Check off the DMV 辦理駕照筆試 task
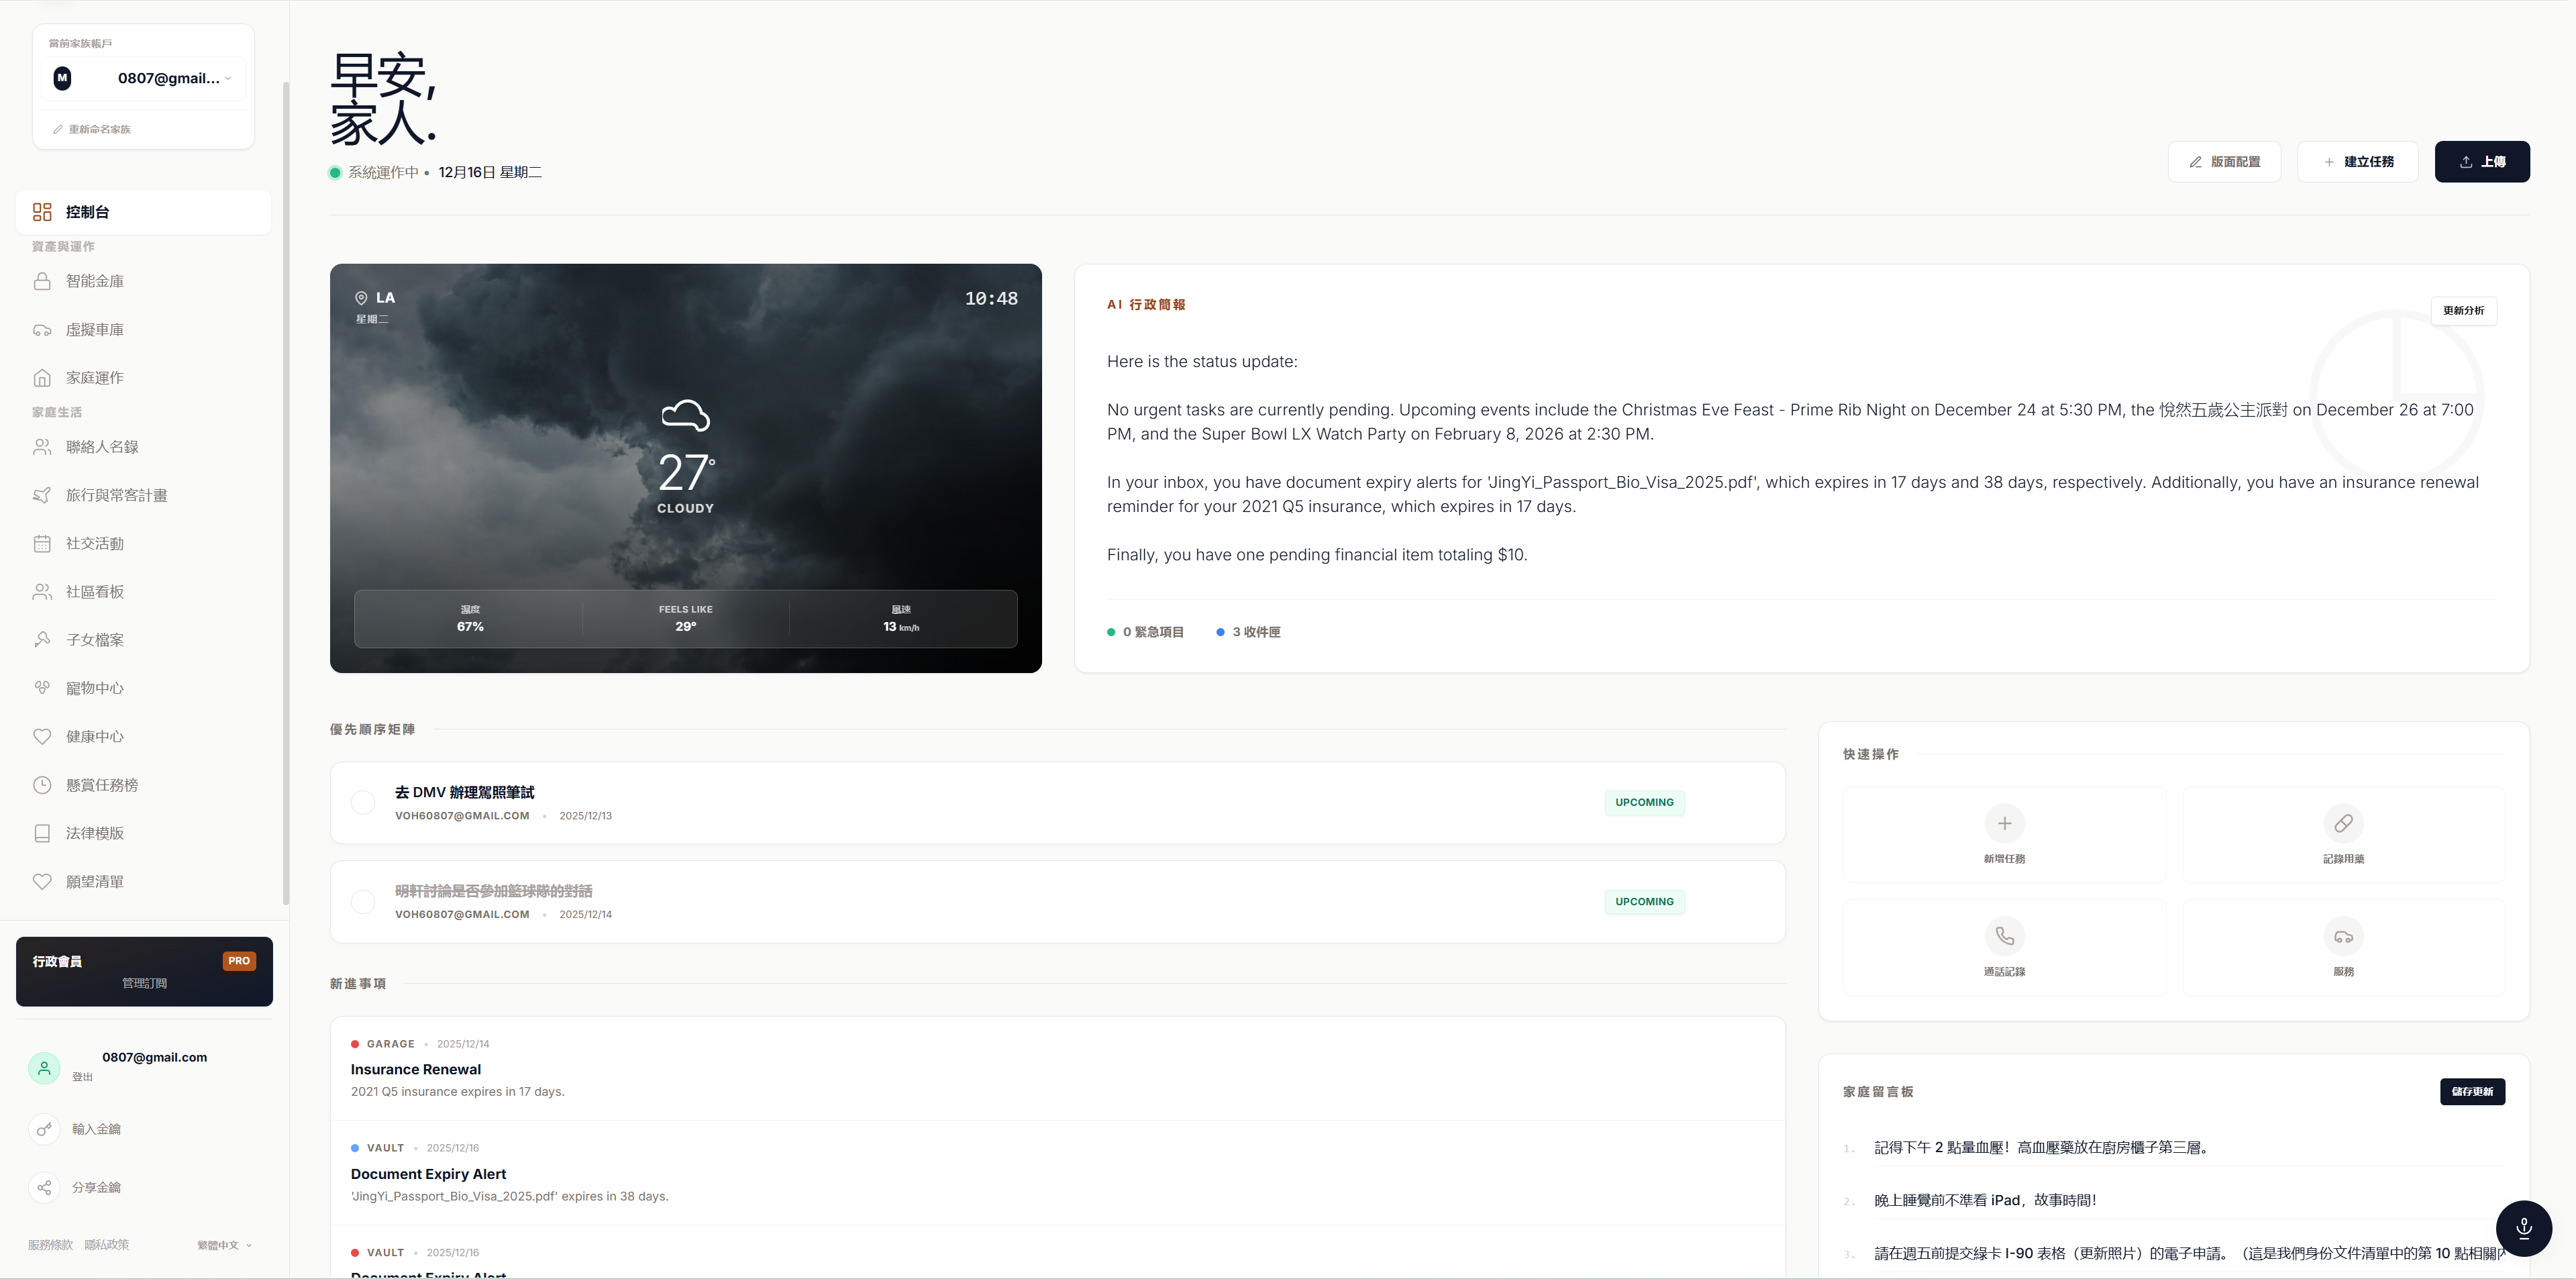 pos(363,803)
